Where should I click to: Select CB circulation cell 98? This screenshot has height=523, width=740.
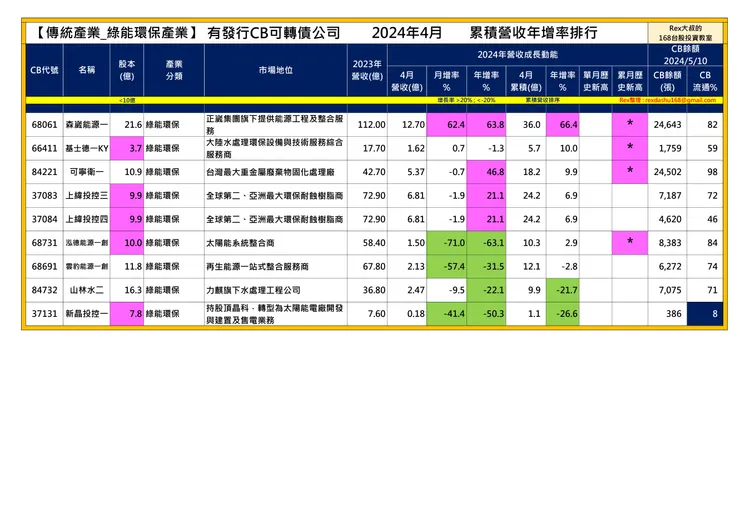[705, 172]
